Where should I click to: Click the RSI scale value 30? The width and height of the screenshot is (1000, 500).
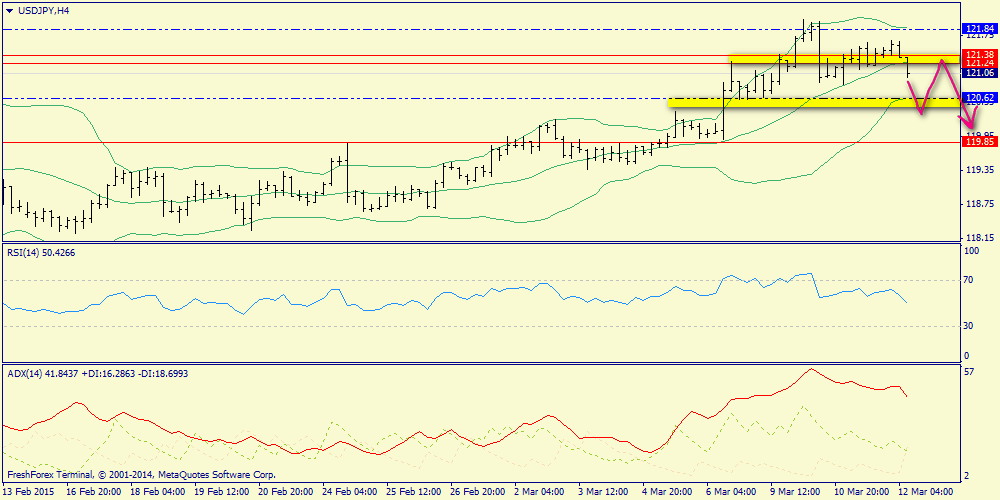(x=970, y=326)
